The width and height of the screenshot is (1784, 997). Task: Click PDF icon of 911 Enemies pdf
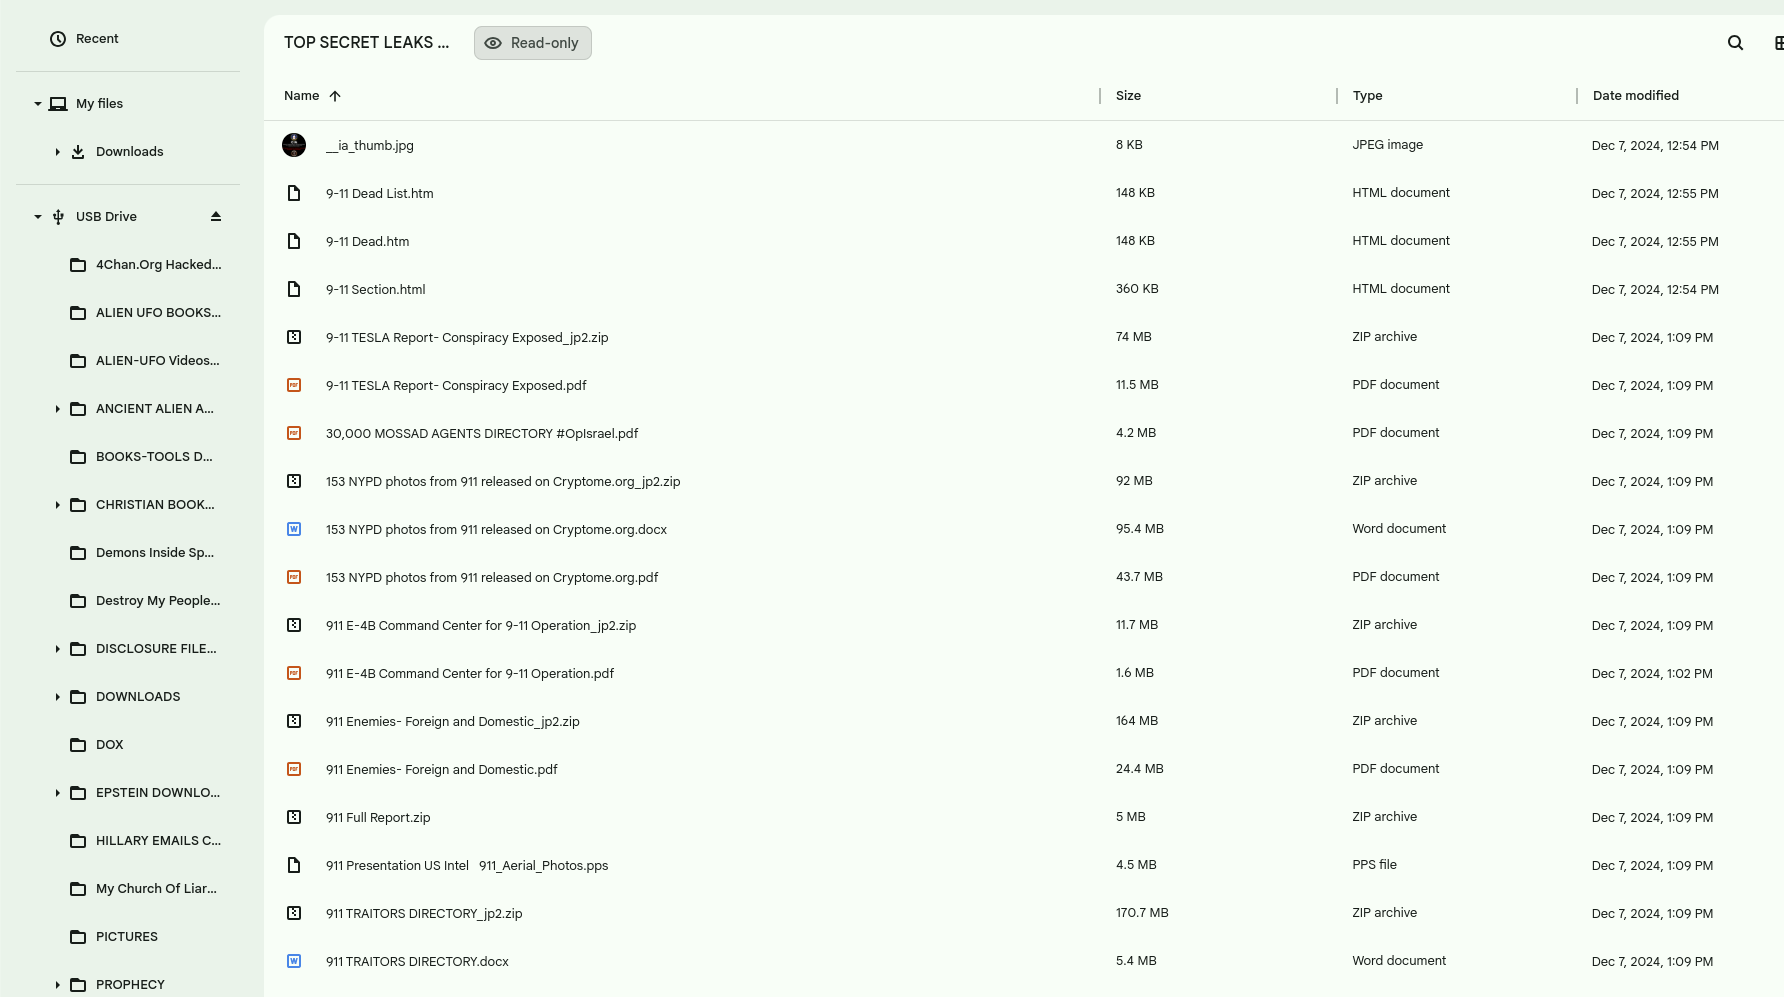[x=294, y=769]
